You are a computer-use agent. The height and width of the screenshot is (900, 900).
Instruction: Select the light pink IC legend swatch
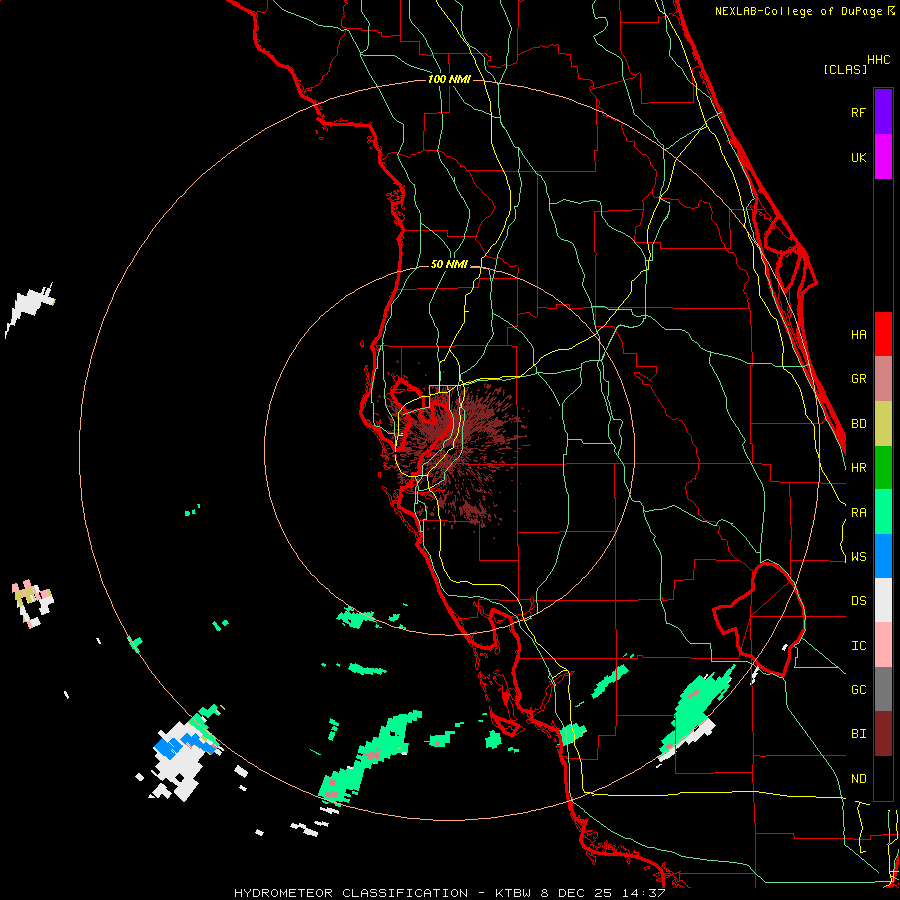coord(883,645)
